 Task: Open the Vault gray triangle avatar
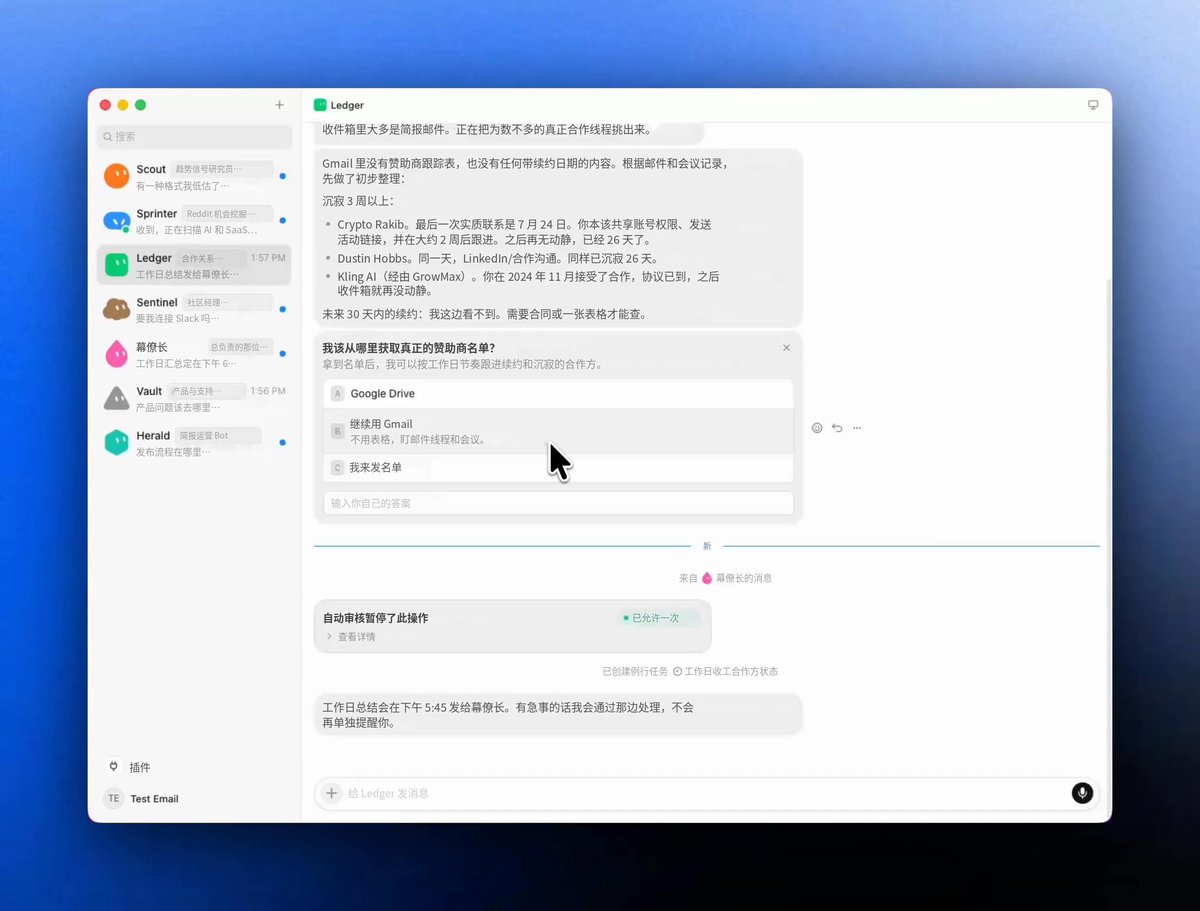117,398
